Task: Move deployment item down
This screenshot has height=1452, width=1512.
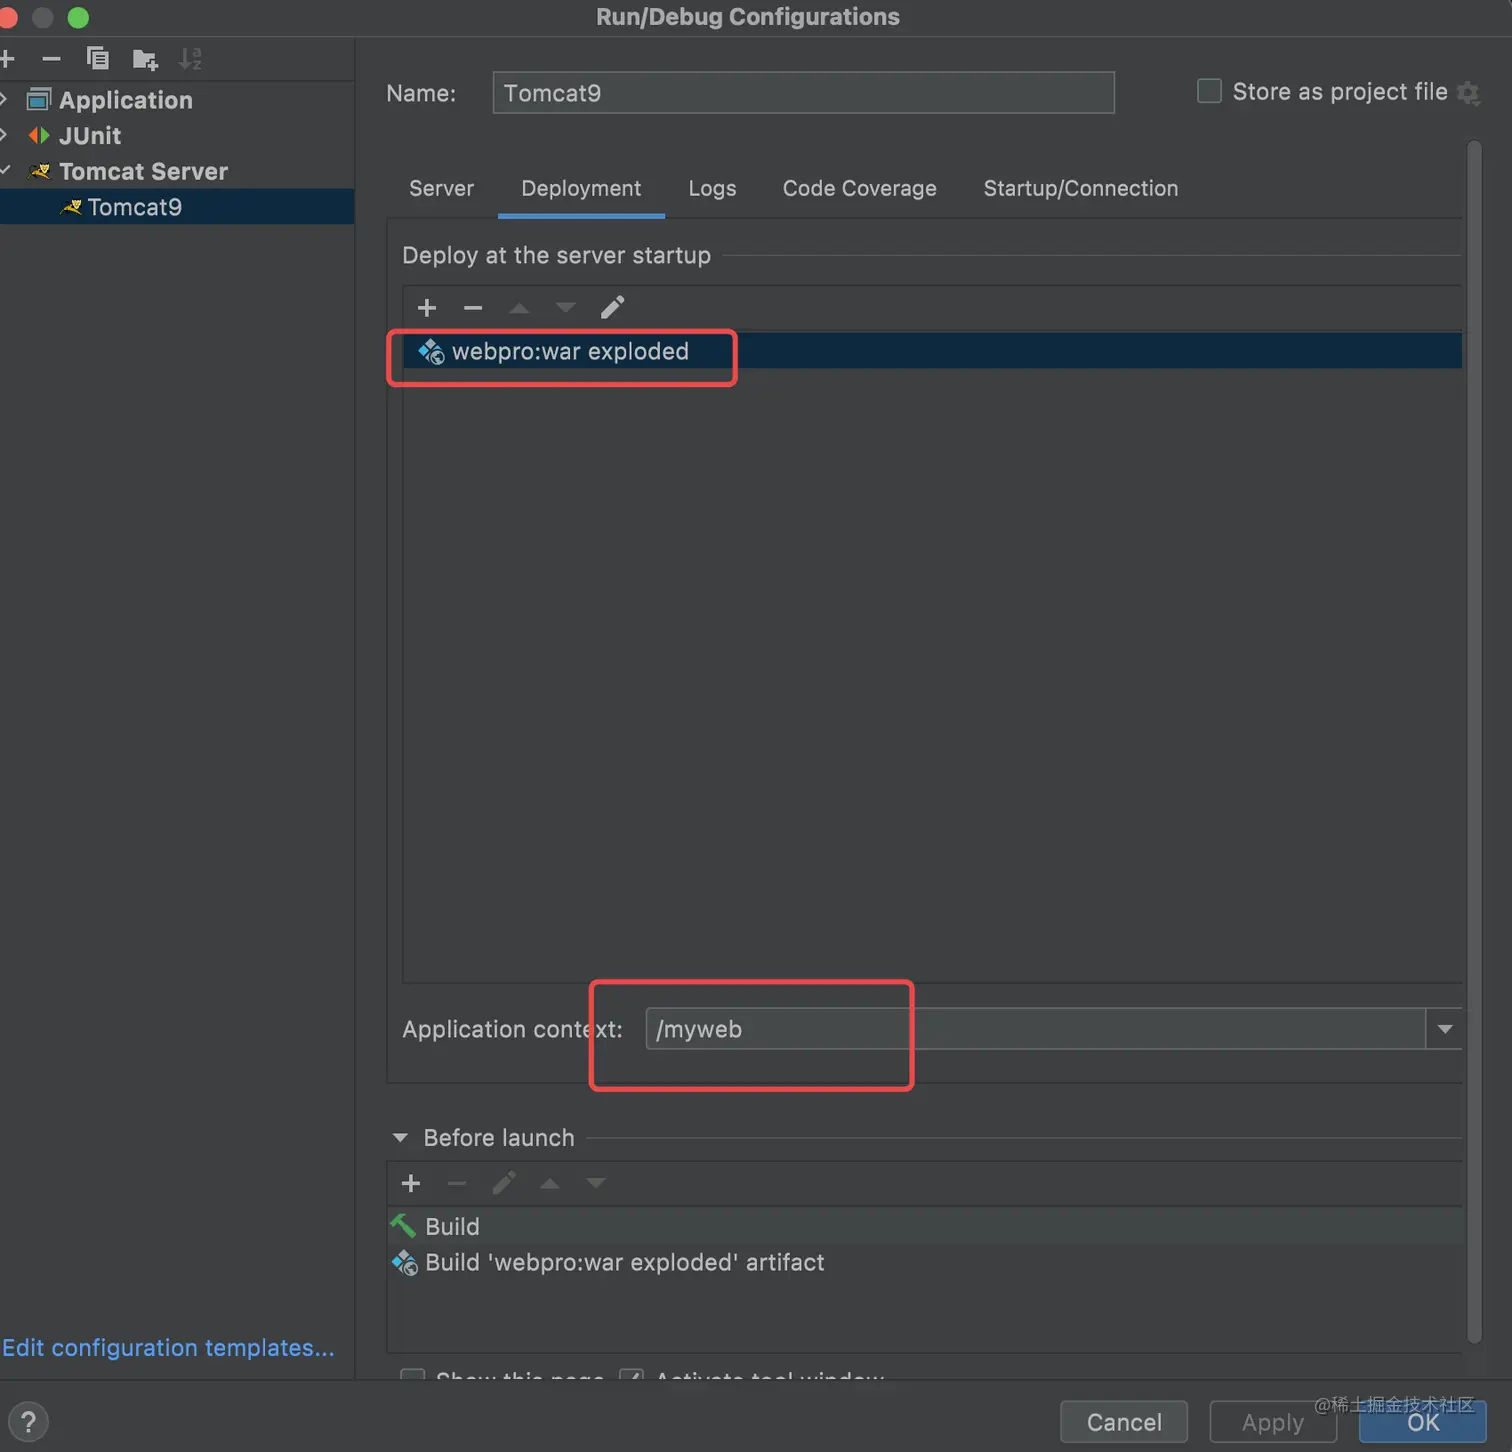Action: [566, 307]
